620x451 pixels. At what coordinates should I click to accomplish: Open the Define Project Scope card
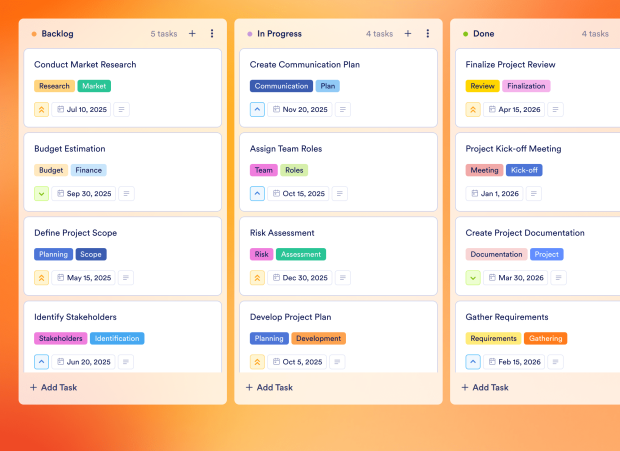pyautogui.click(x=76, y=233)
